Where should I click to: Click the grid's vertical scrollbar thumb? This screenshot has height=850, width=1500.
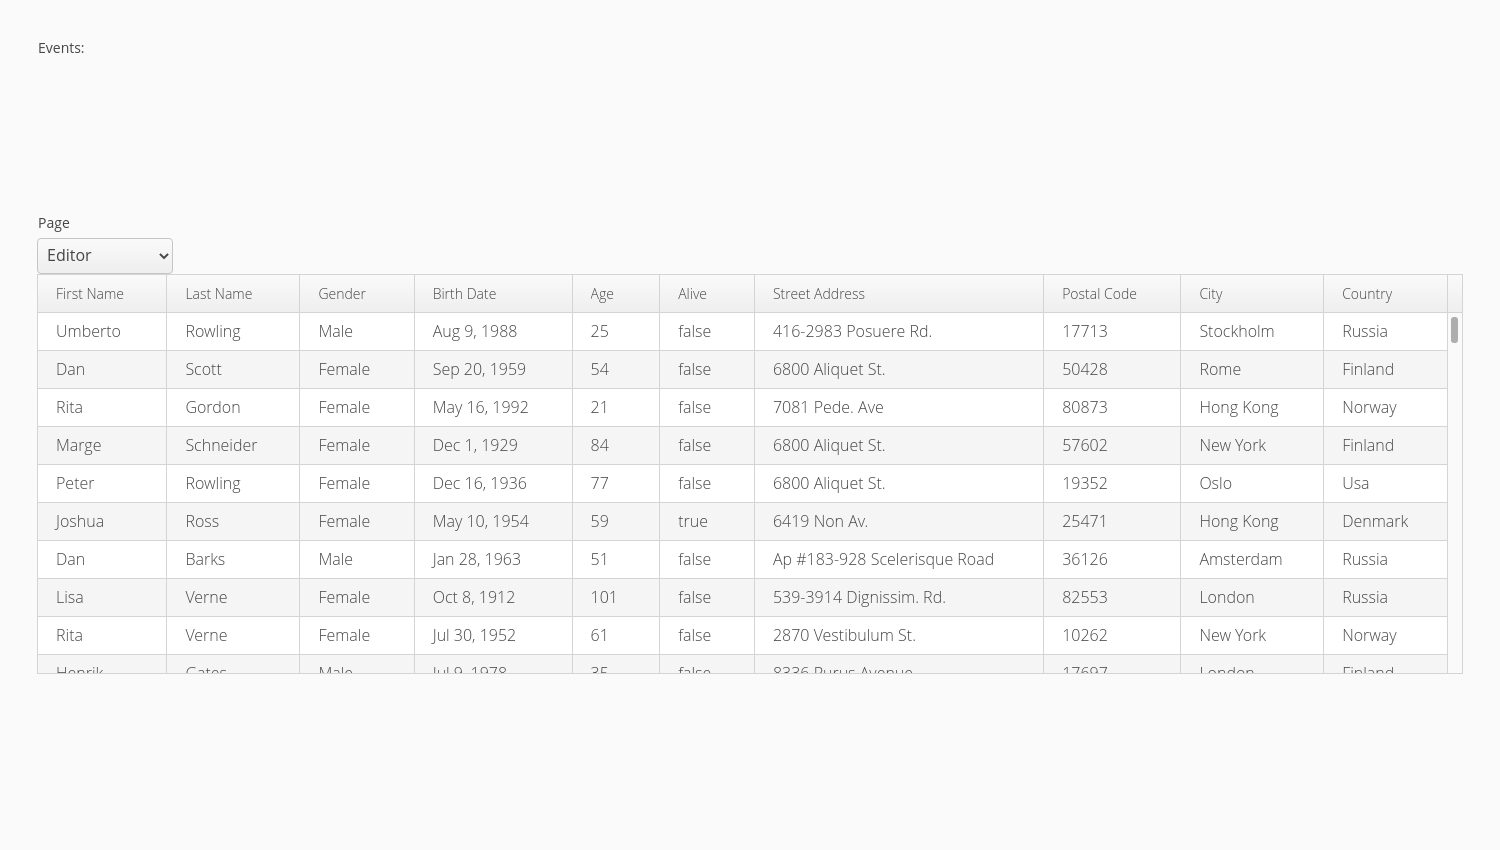(x=1454, y=330)
